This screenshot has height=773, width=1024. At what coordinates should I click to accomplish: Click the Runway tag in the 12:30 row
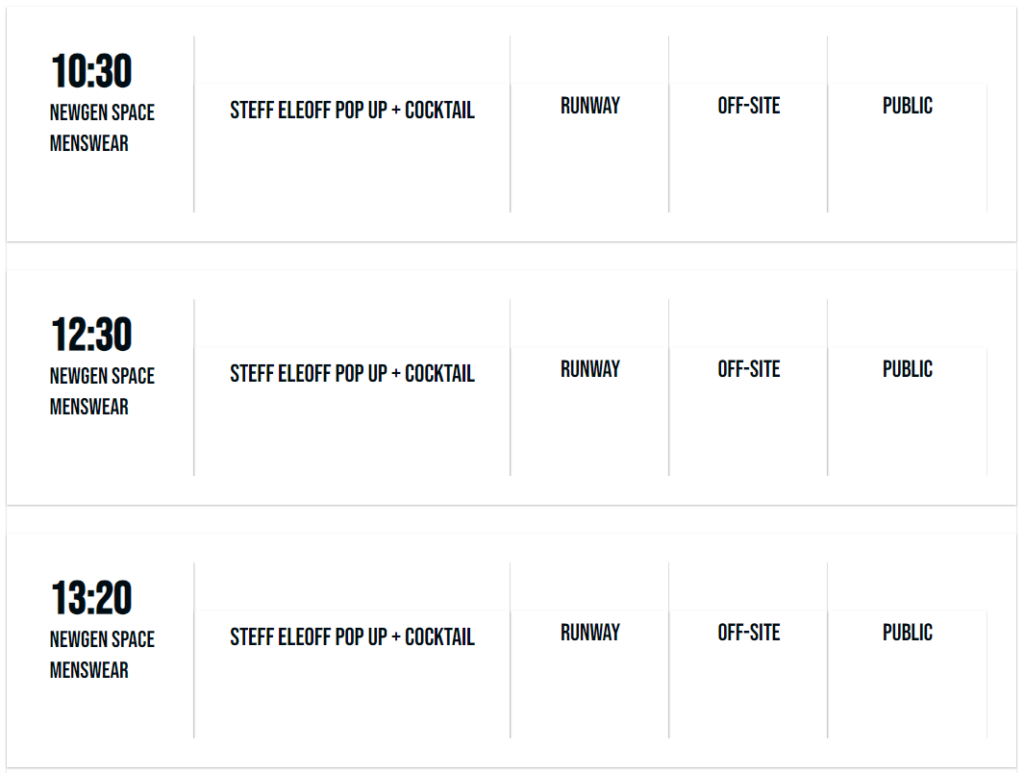(590, 369)
